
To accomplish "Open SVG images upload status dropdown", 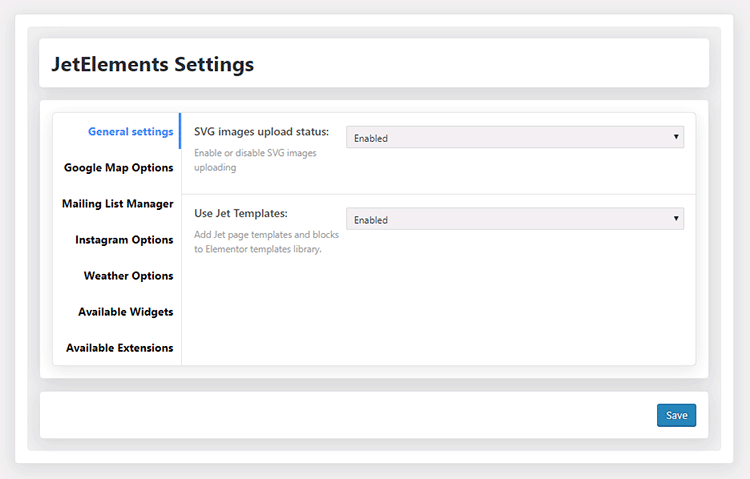I will (515, 137).
